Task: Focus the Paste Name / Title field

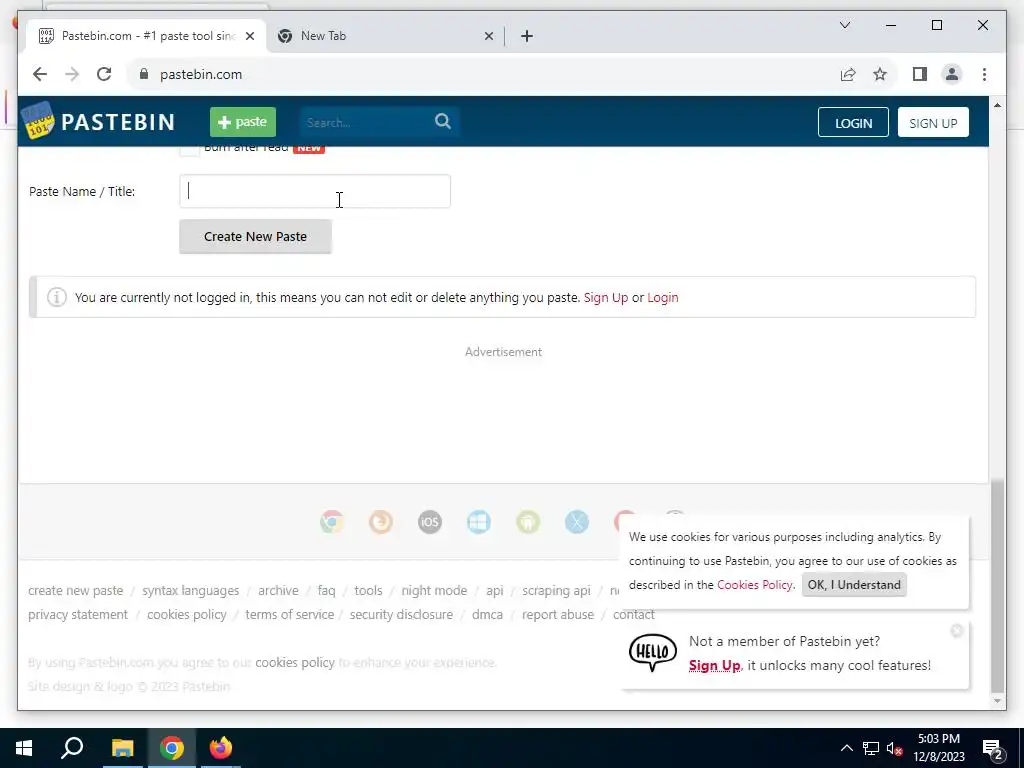Action: pyautogui.click(x=315, y=191)
